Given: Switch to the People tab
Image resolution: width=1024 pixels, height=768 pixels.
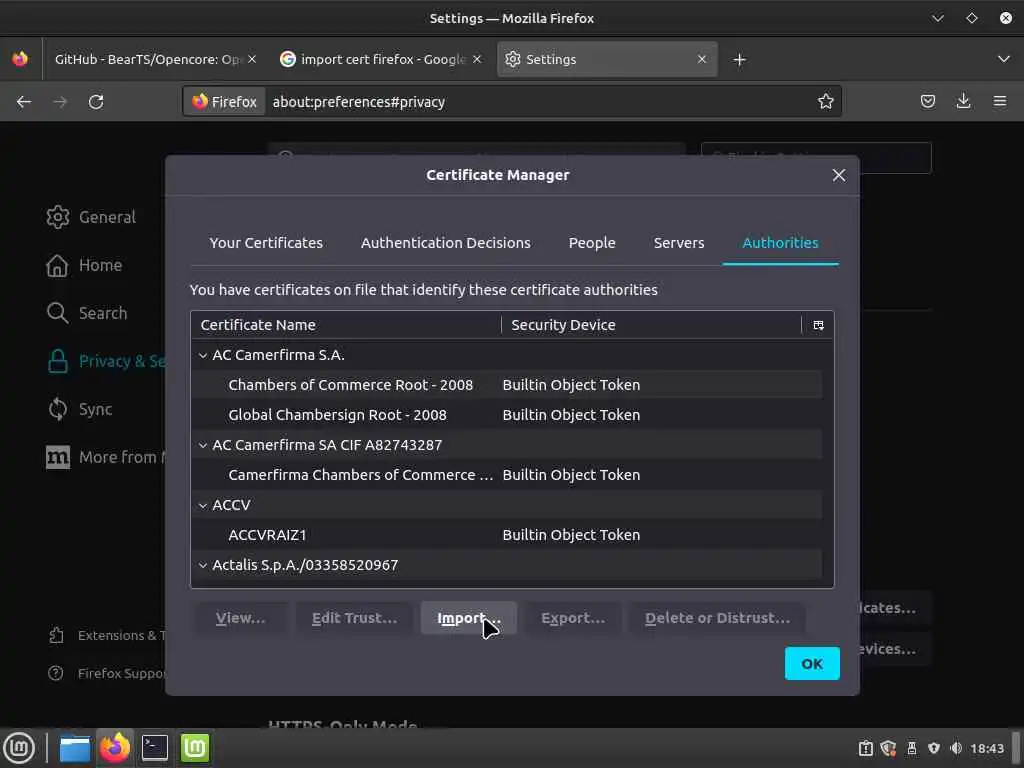Looking at the screenshot, I should click(592, 243).
